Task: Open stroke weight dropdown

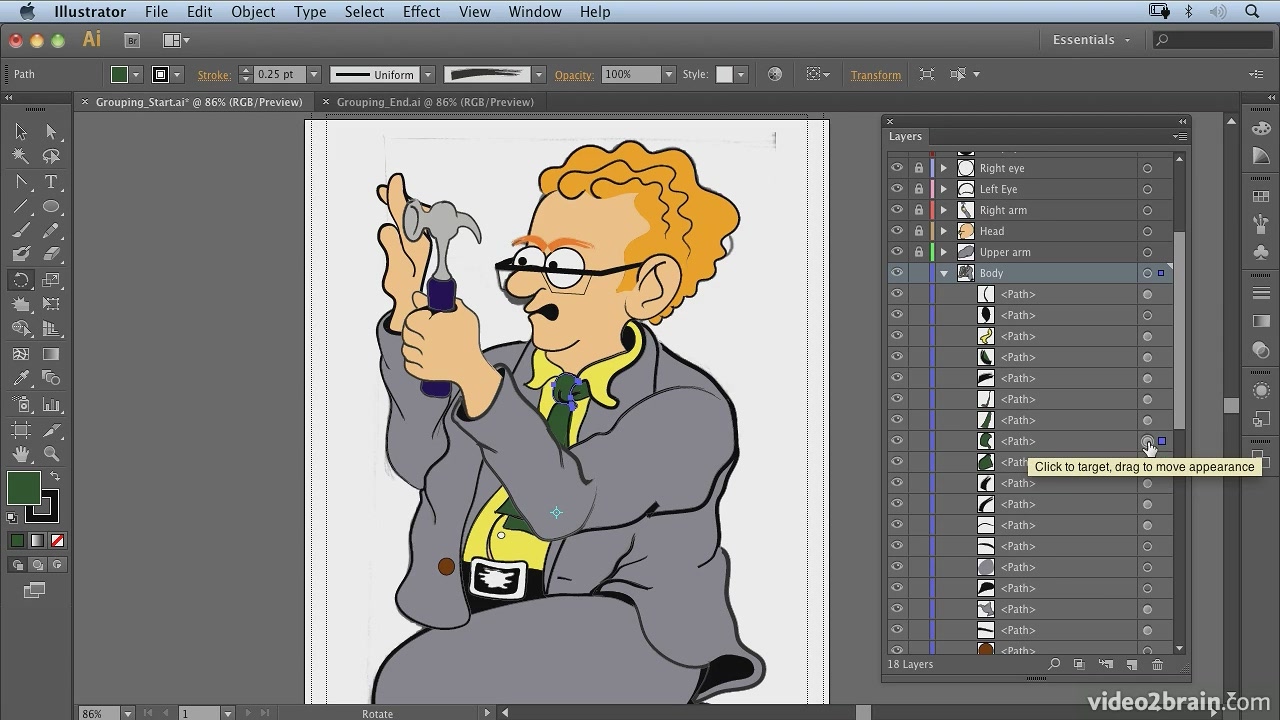Action: (313, 74)
